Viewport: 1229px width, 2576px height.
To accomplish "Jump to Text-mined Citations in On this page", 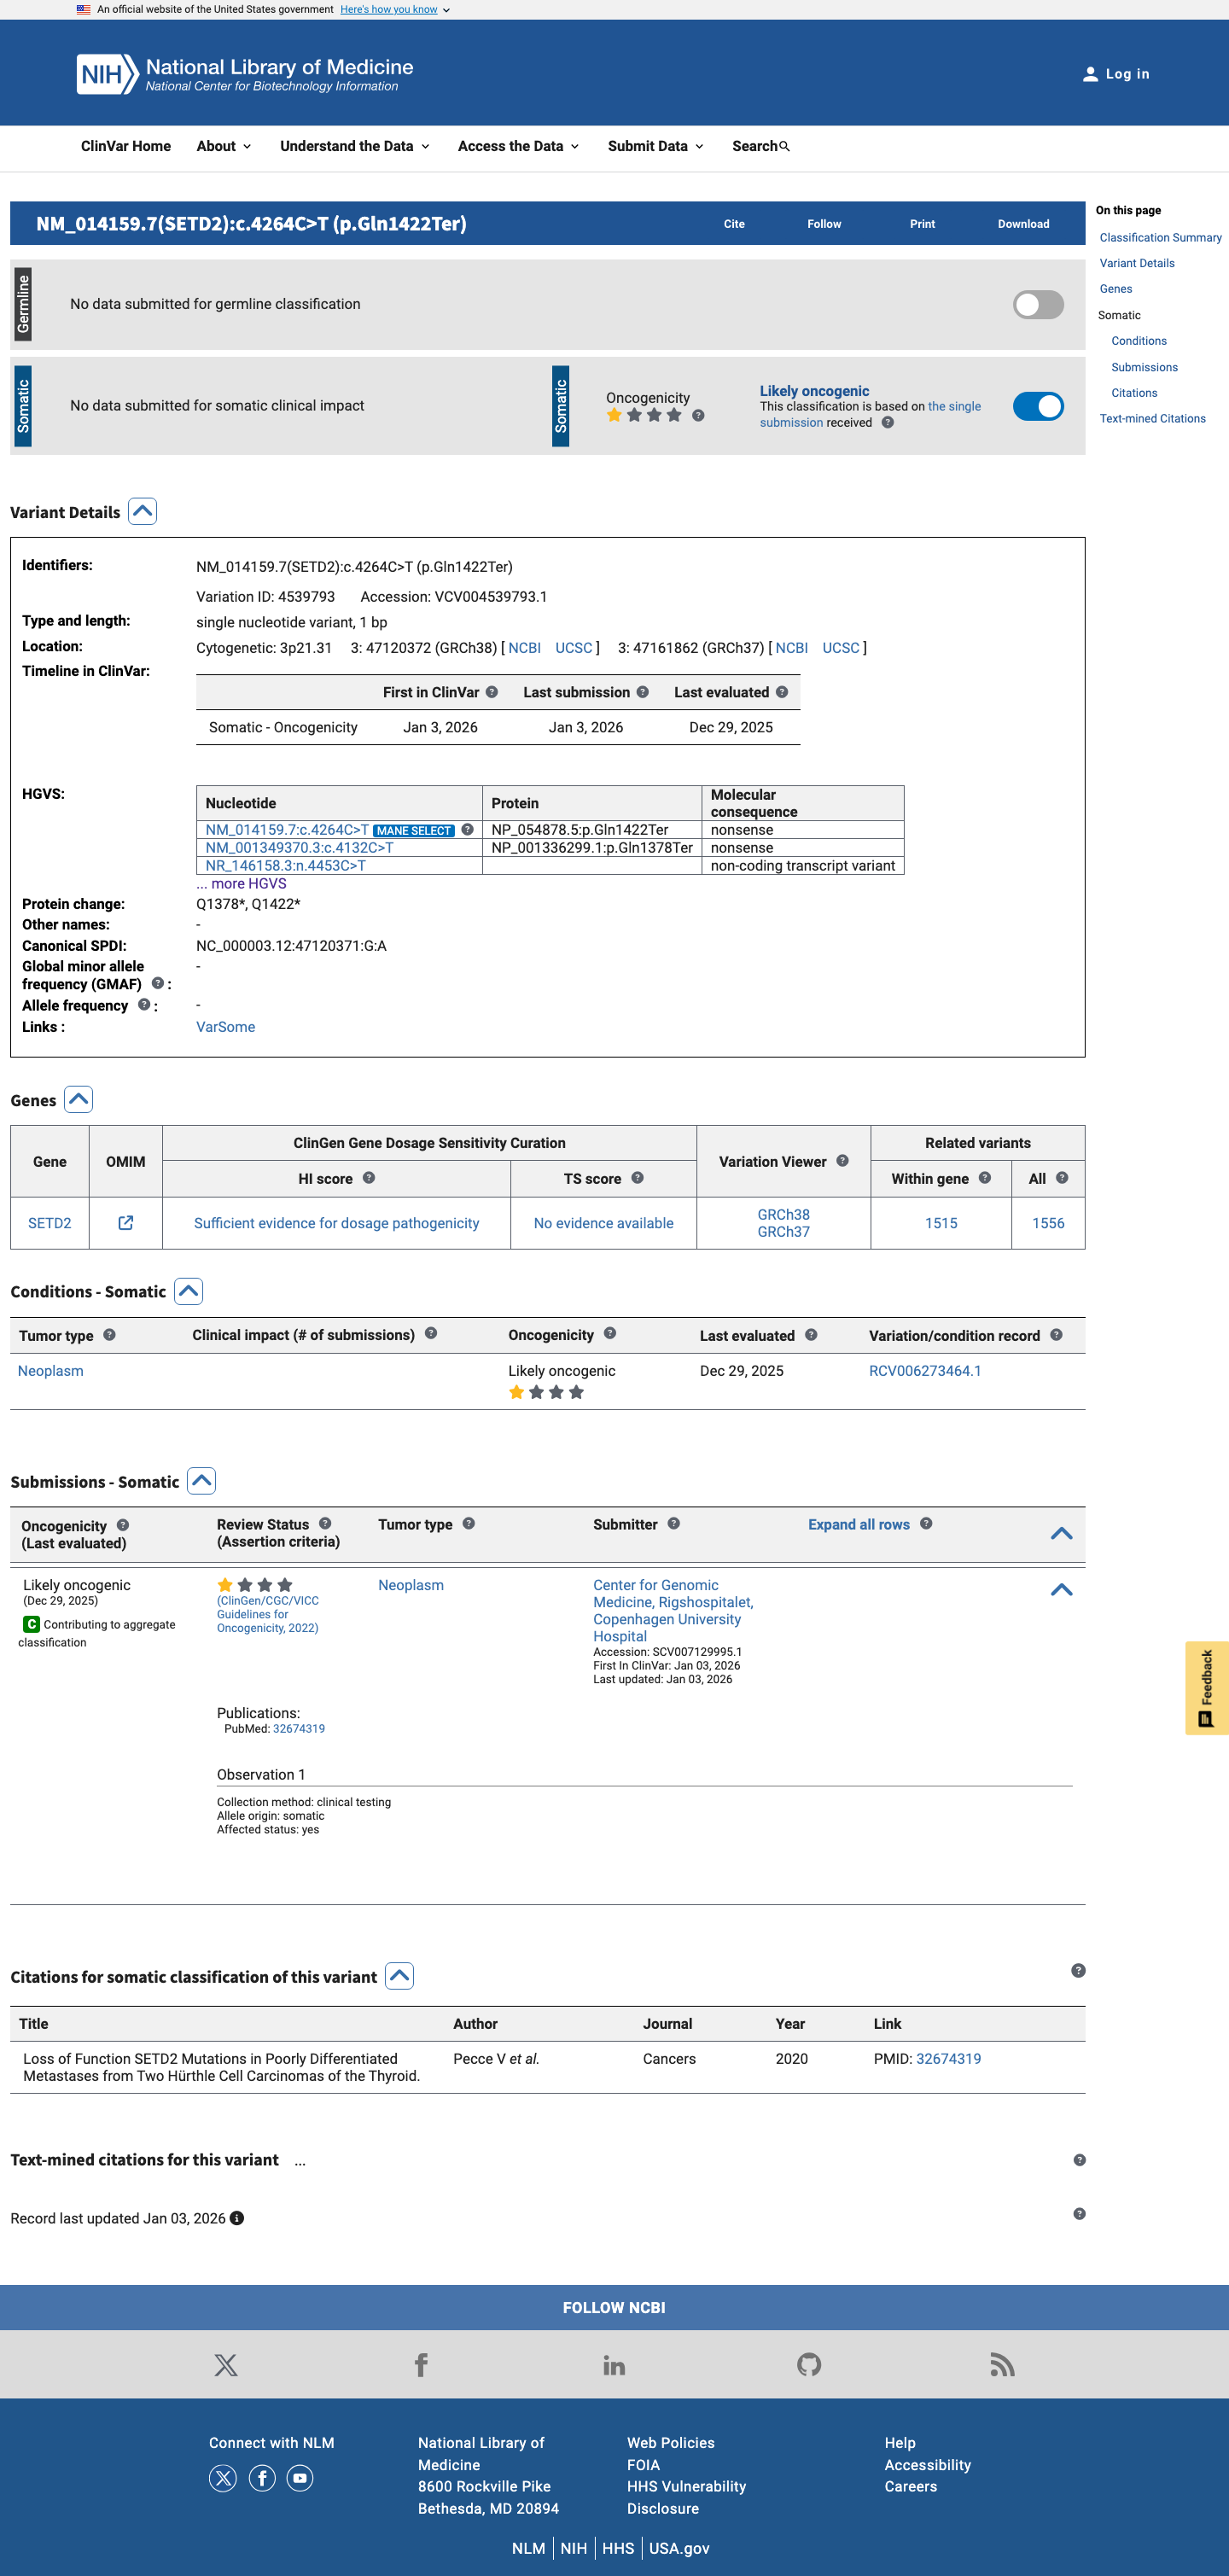I will pyautogui.click(x=1152, y=419).
